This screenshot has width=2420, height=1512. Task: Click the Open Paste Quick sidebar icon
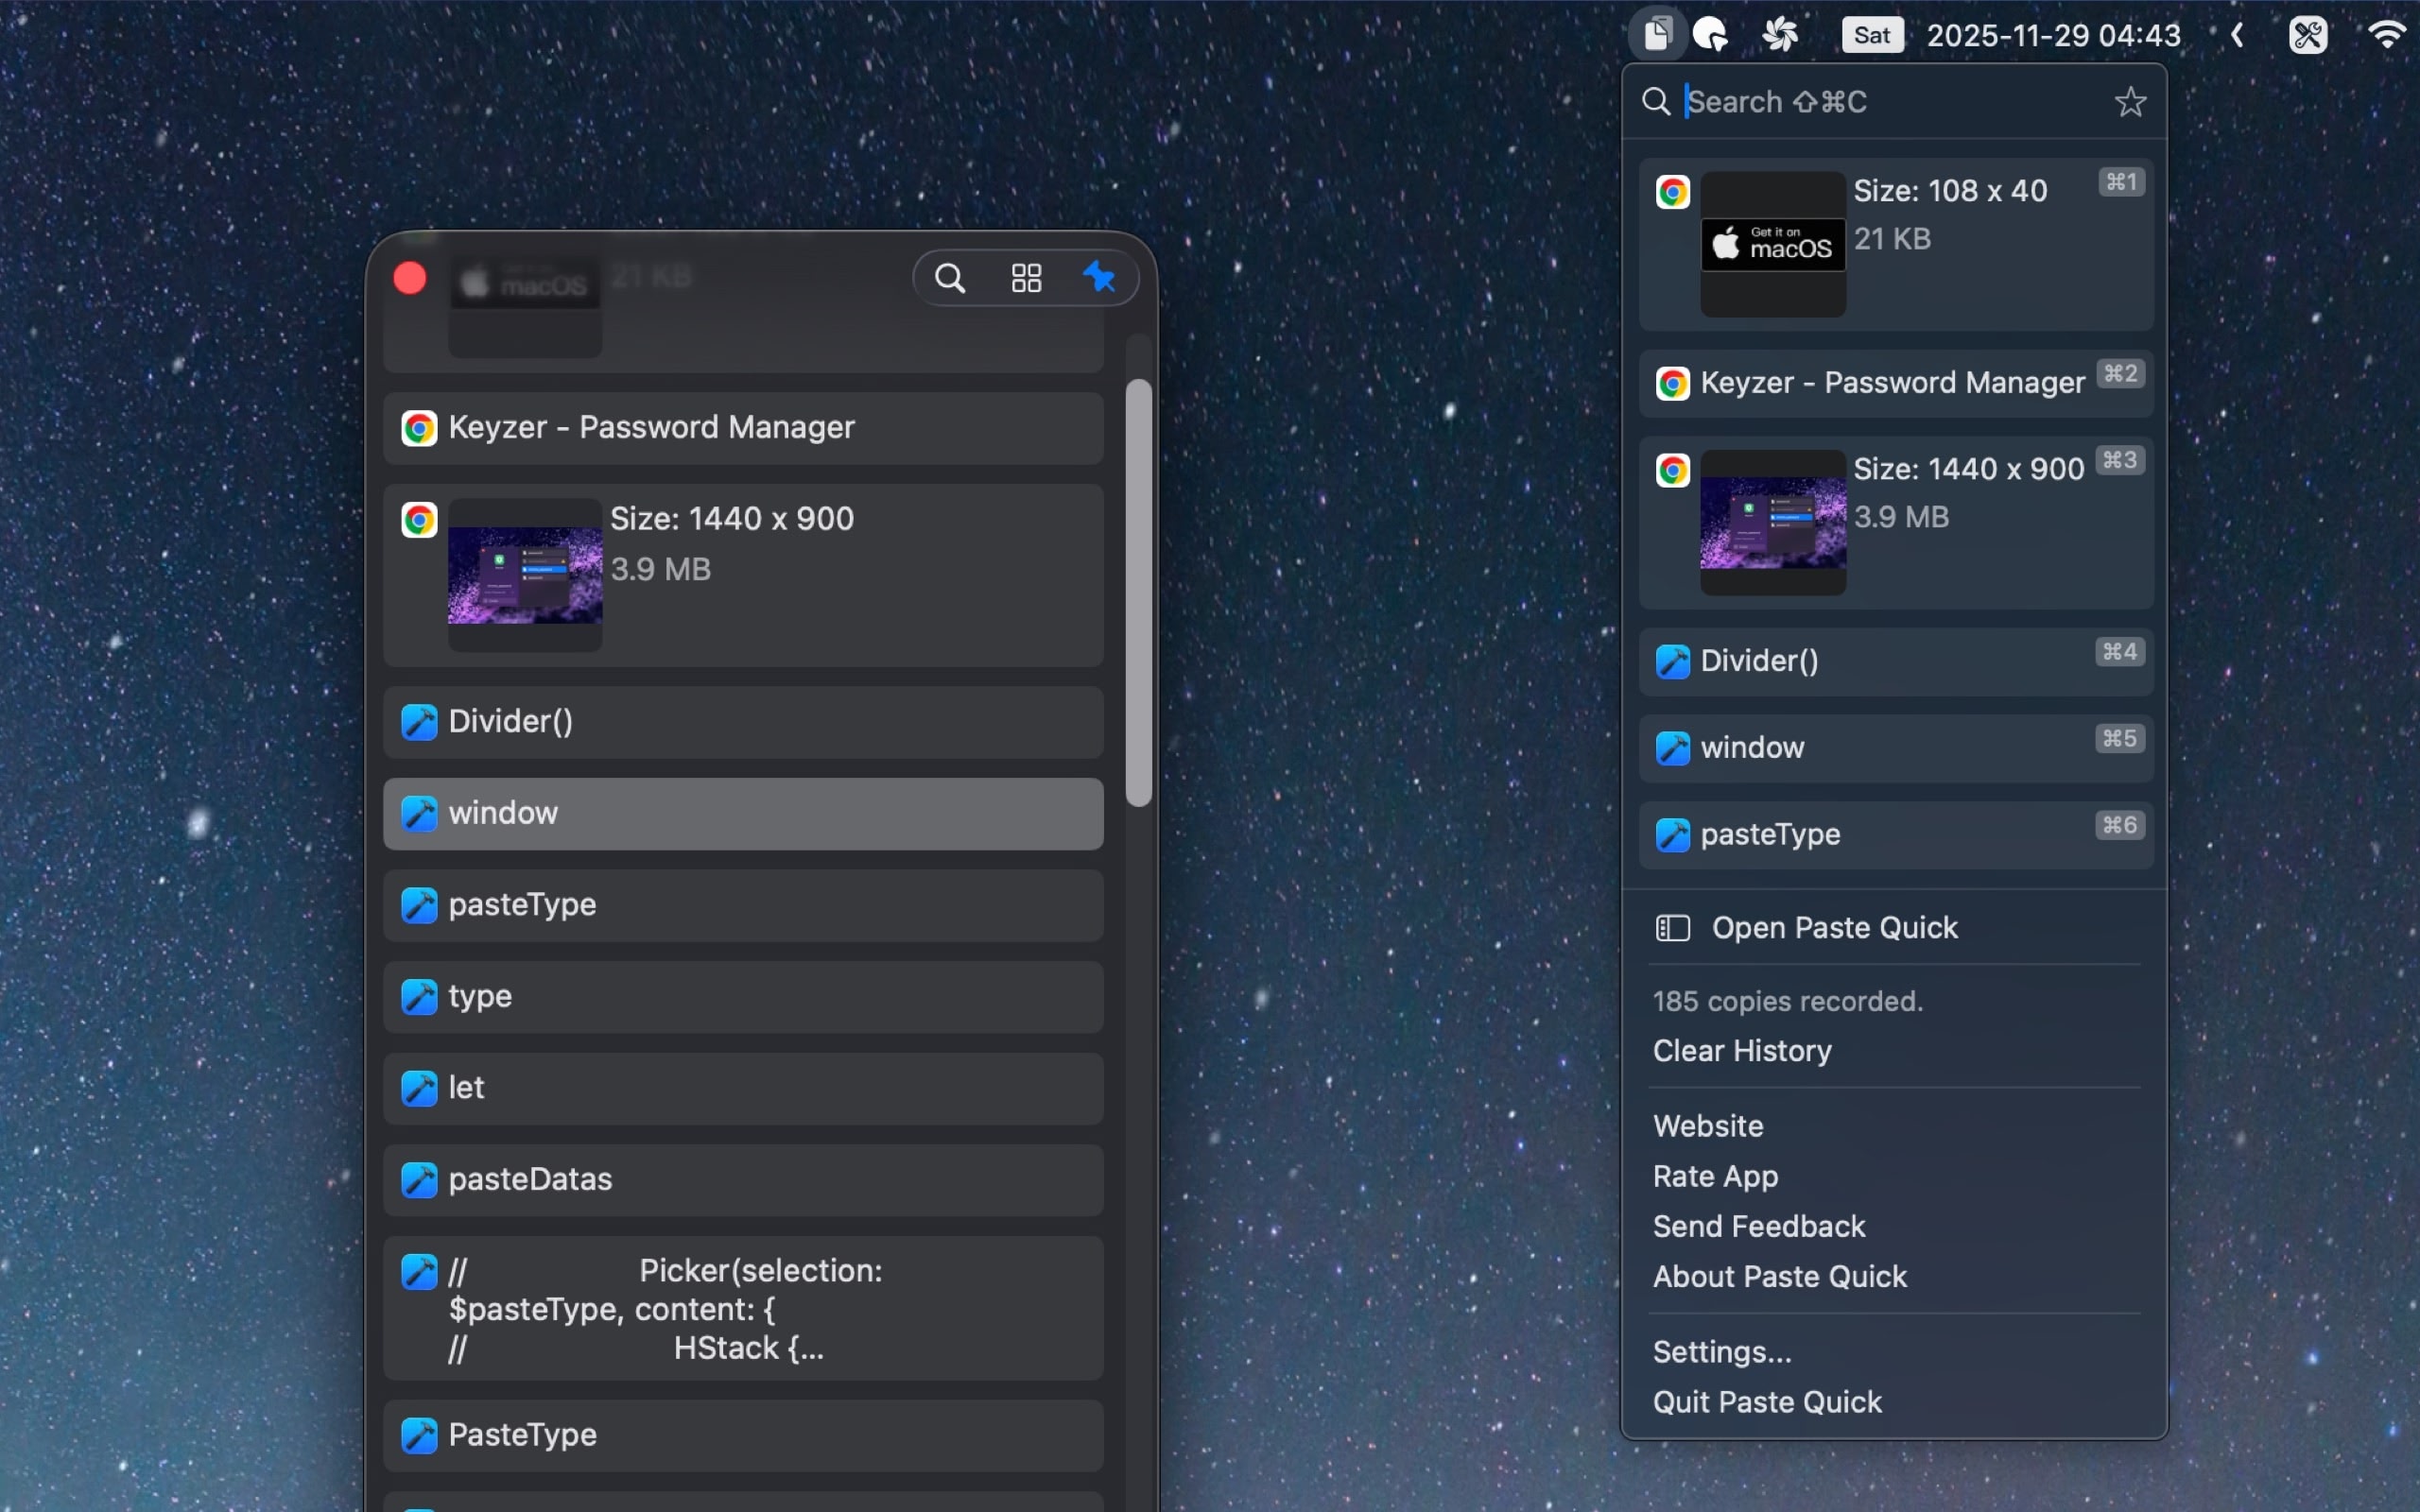[x=1673, y=928]
